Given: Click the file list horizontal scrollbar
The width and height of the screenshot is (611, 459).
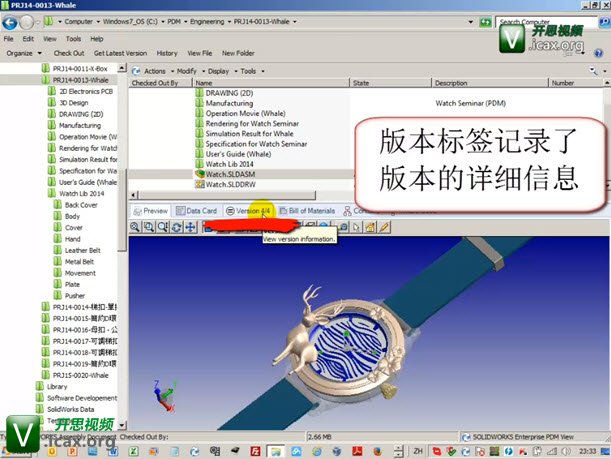Looking at the screenshot, I should click(x=227, y=194).
